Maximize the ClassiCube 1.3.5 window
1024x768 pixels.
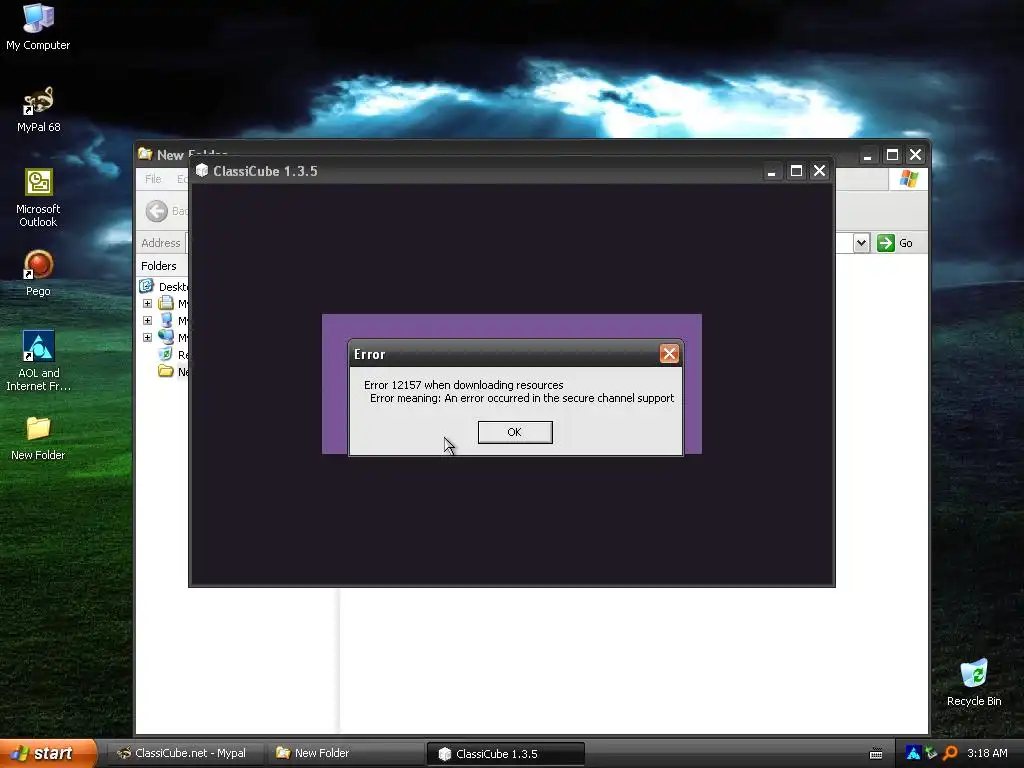coord(795,171)
